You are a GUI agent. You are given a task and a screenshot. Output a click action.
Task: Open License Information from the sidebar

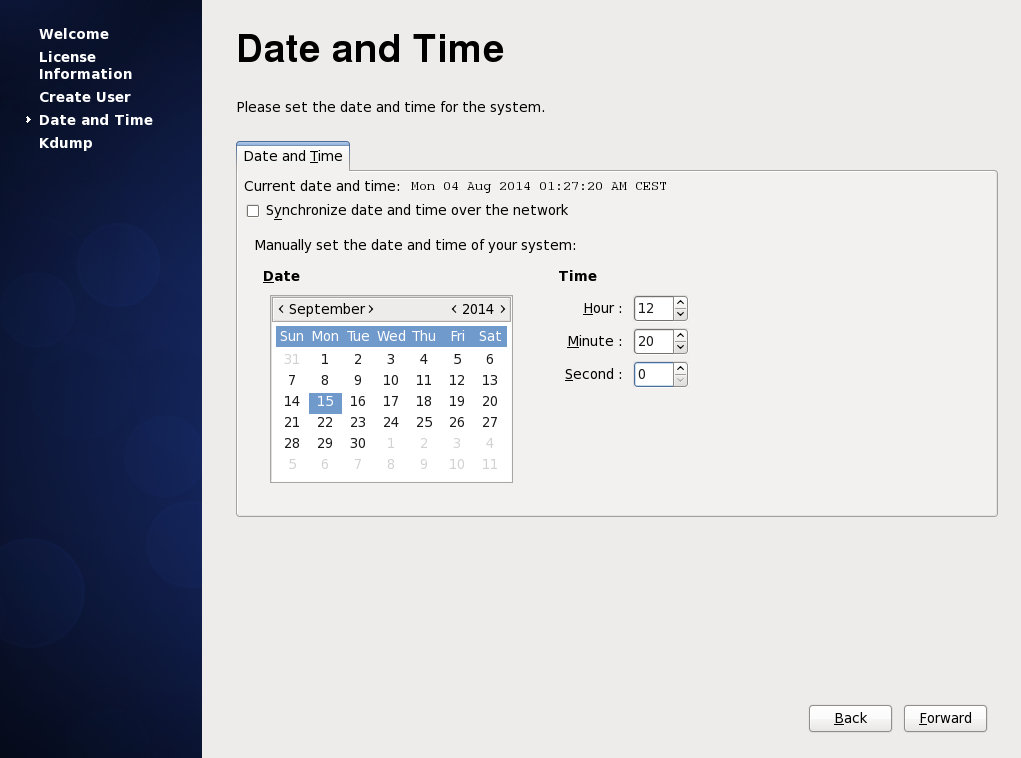coord(85,65)
